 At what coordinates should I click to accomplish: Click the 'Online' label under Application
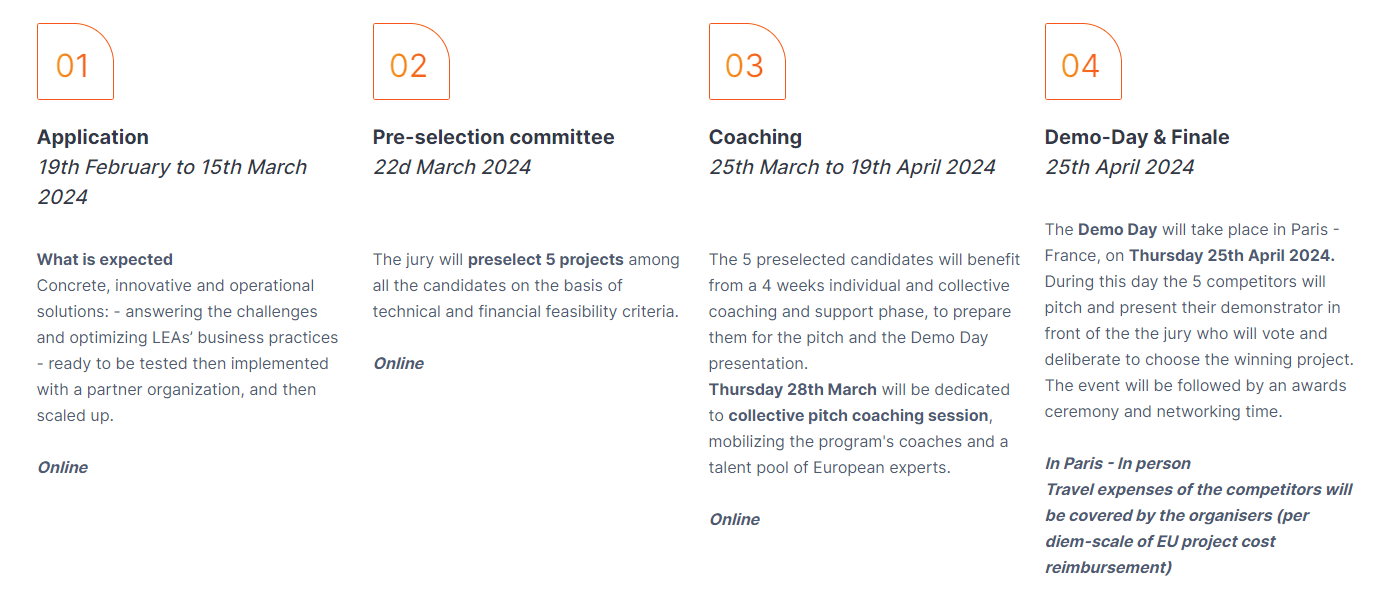[63, 467]
